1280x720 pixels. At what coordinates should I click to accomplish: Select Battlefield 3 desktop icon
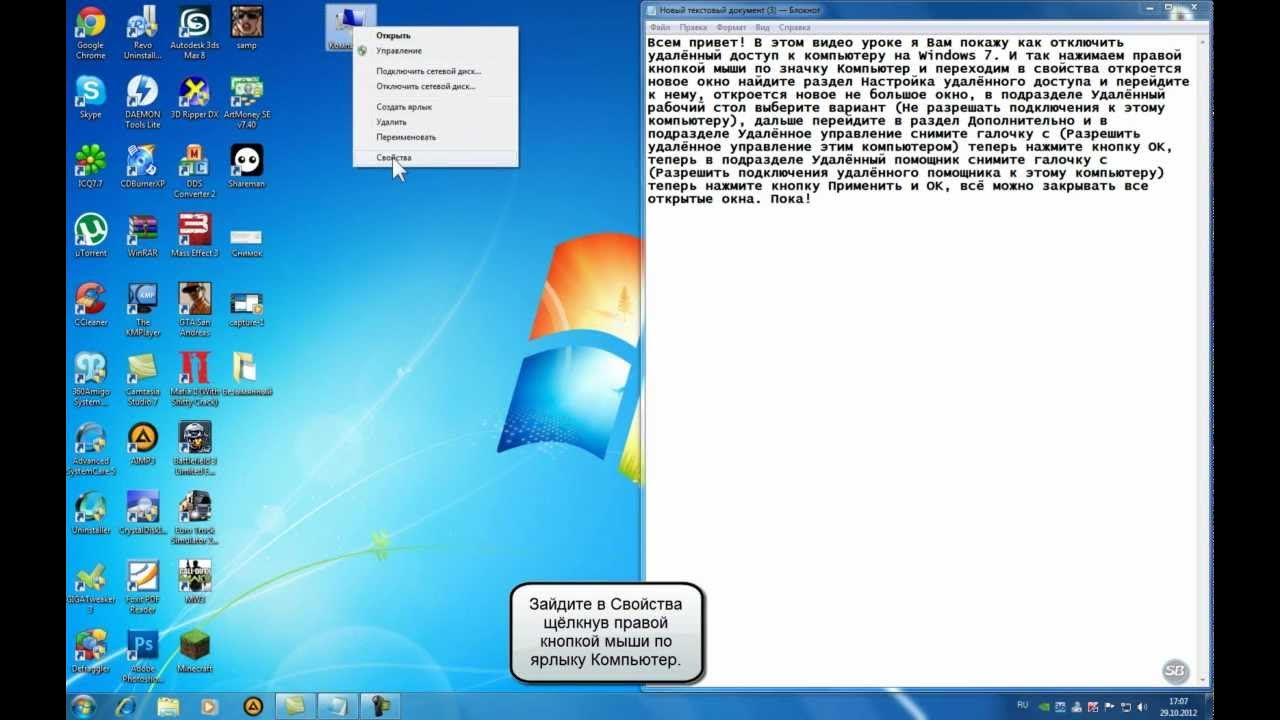pyautogui.click(x=194, y=448)
